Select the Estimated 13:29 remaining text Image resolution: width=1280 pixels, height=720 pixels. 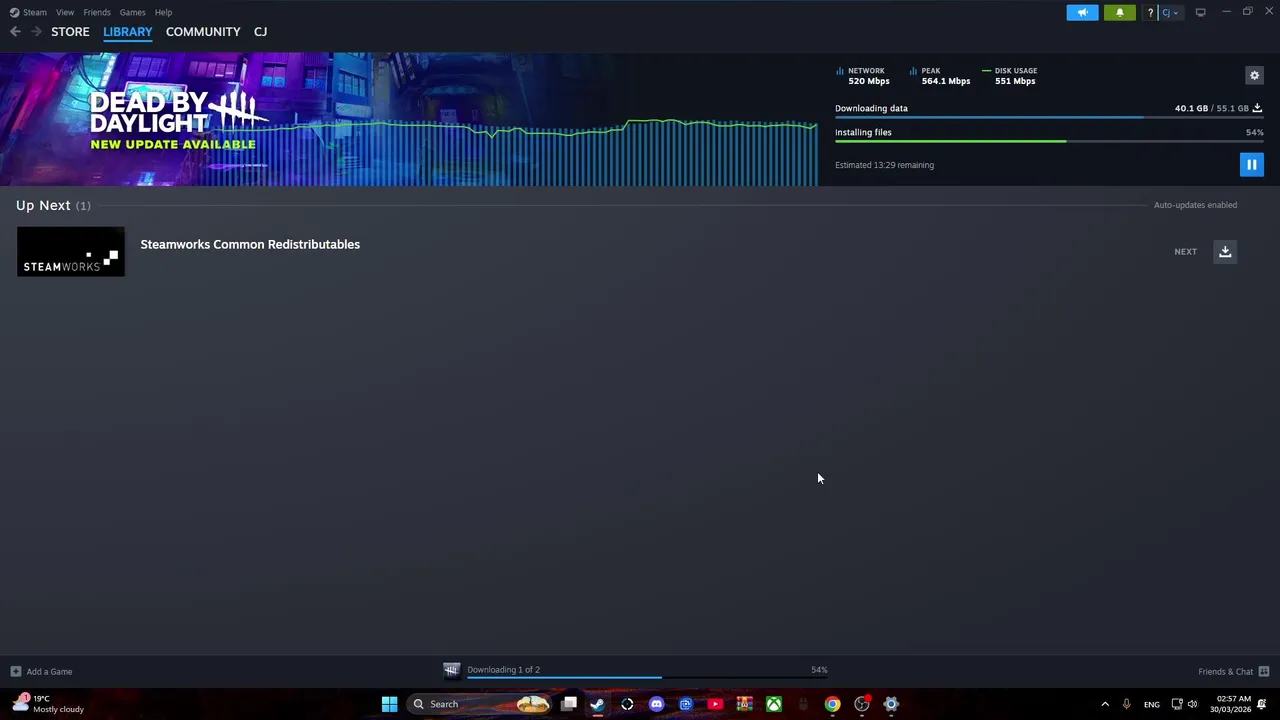(884, 165)
